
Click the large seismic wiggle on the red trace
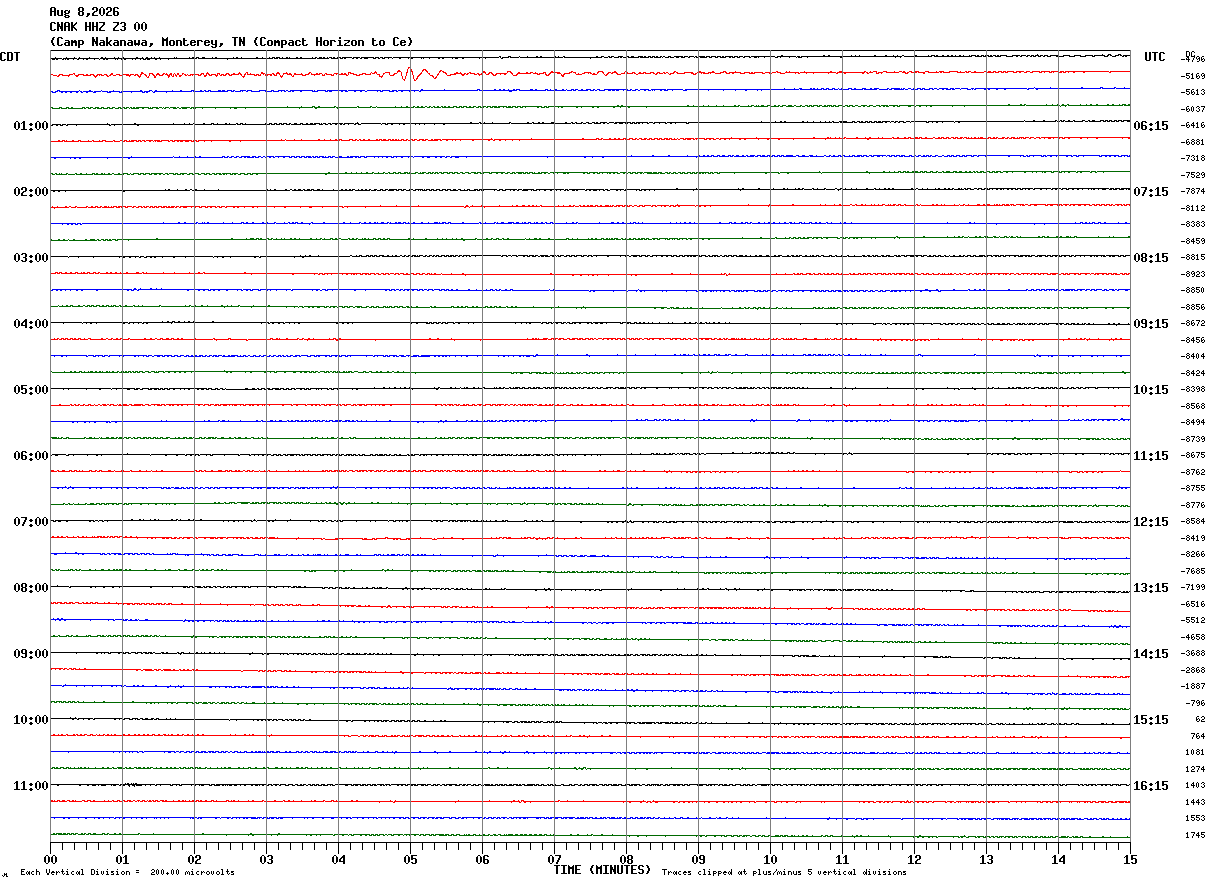point(412,75)
